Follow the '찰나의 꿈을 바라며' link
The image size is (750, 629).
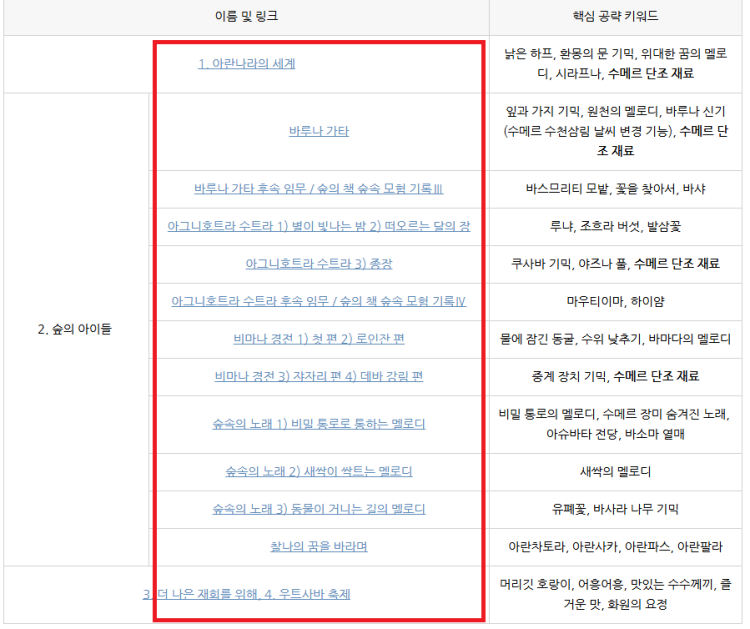coord(318,546)
